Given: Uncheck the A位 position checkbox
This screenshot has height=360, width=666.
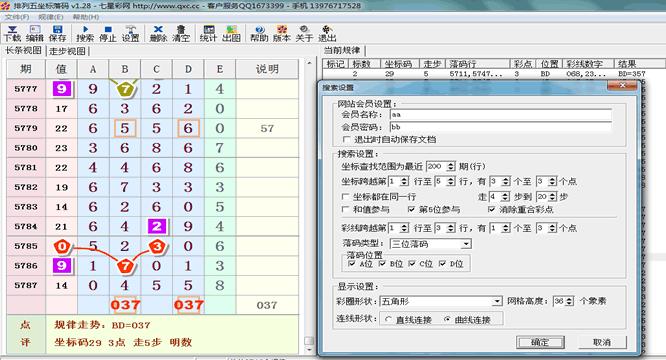Looking at the screenshot, I should (x=351, y=264).
